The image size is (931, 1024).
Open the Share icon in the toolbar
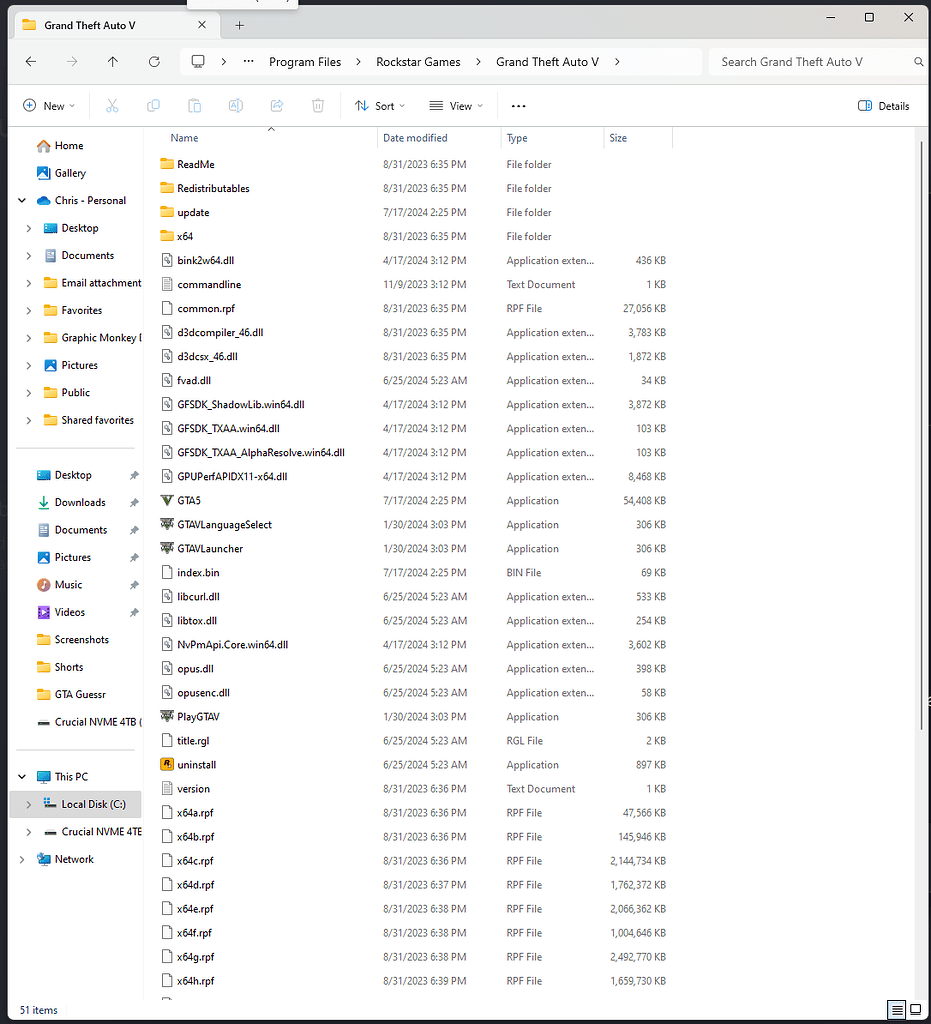[x=277, y=105]
